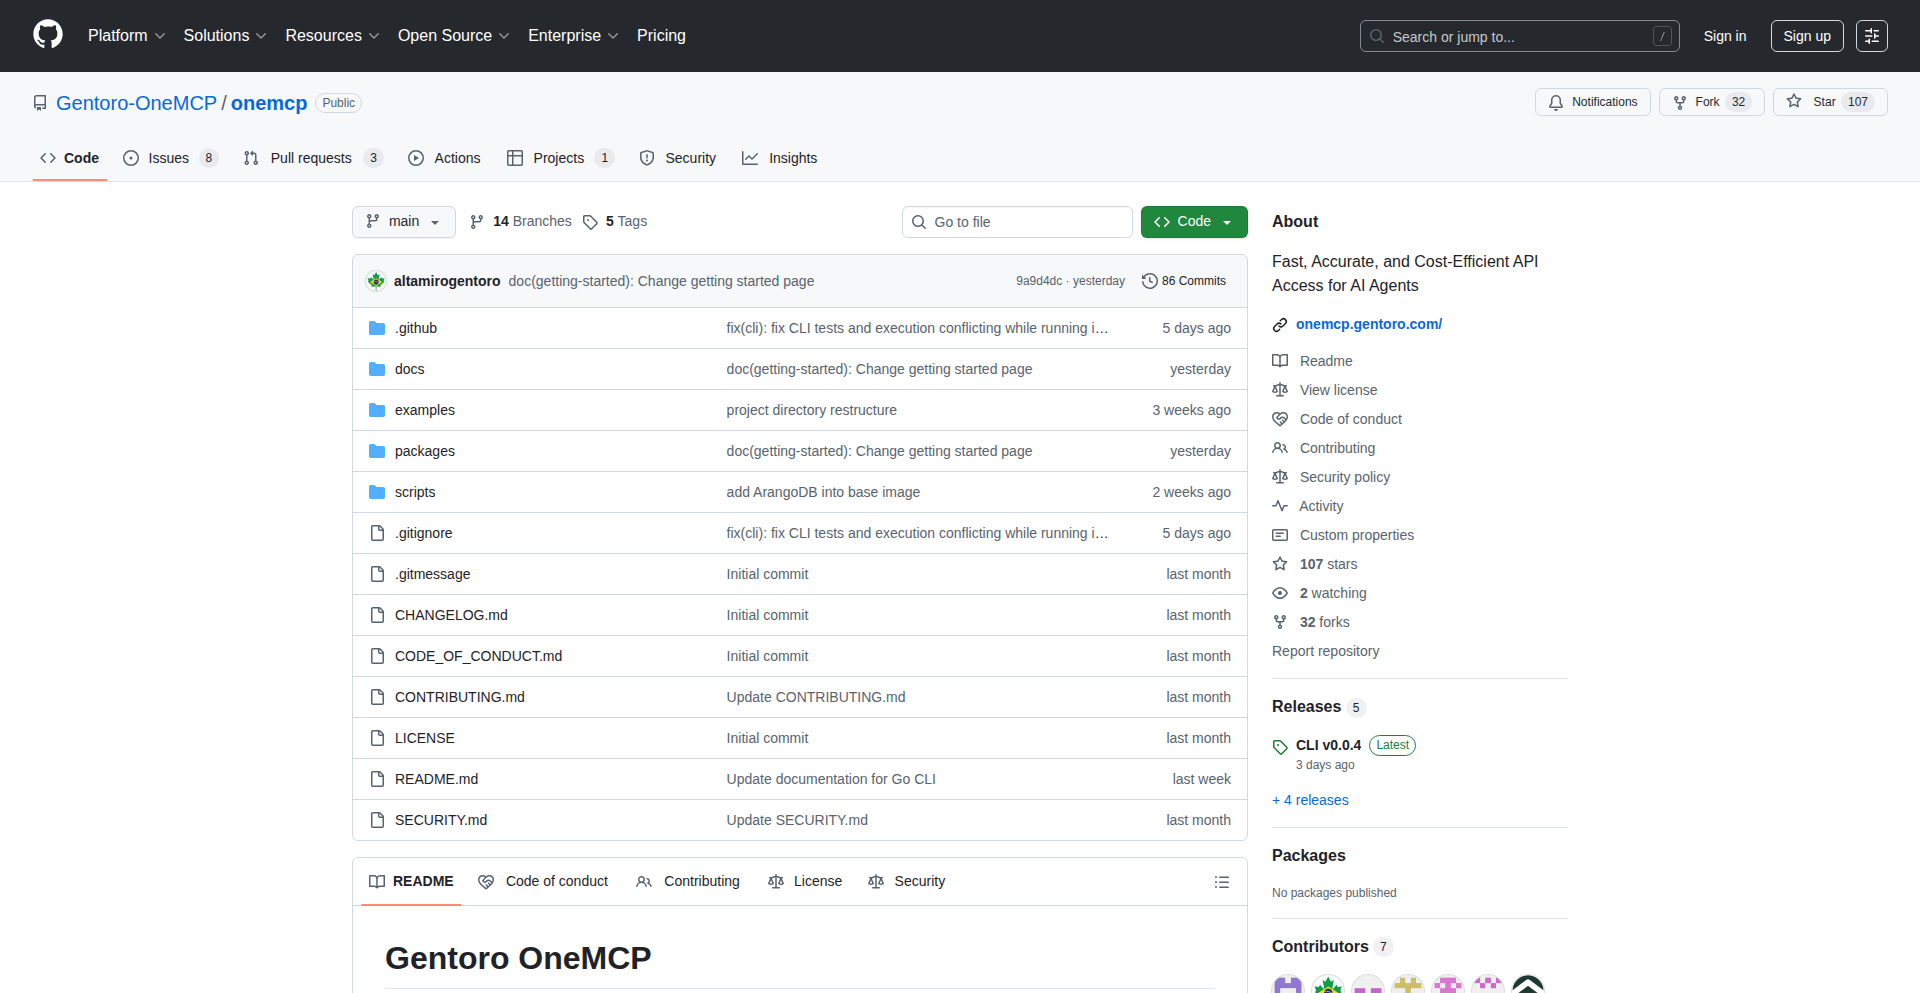Image resolution: width=1920 pixels, height=993 pixels.
Task: Click the Go to file search field
Action: tap(1017, 222)
